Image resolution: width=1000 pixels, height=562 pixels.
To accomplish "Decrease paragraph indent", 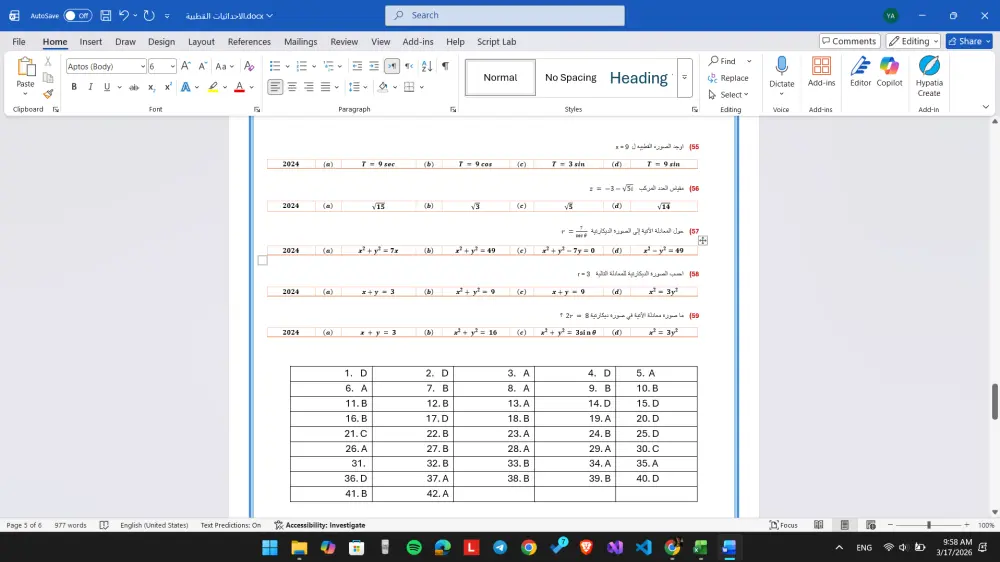I will point(357,66).
